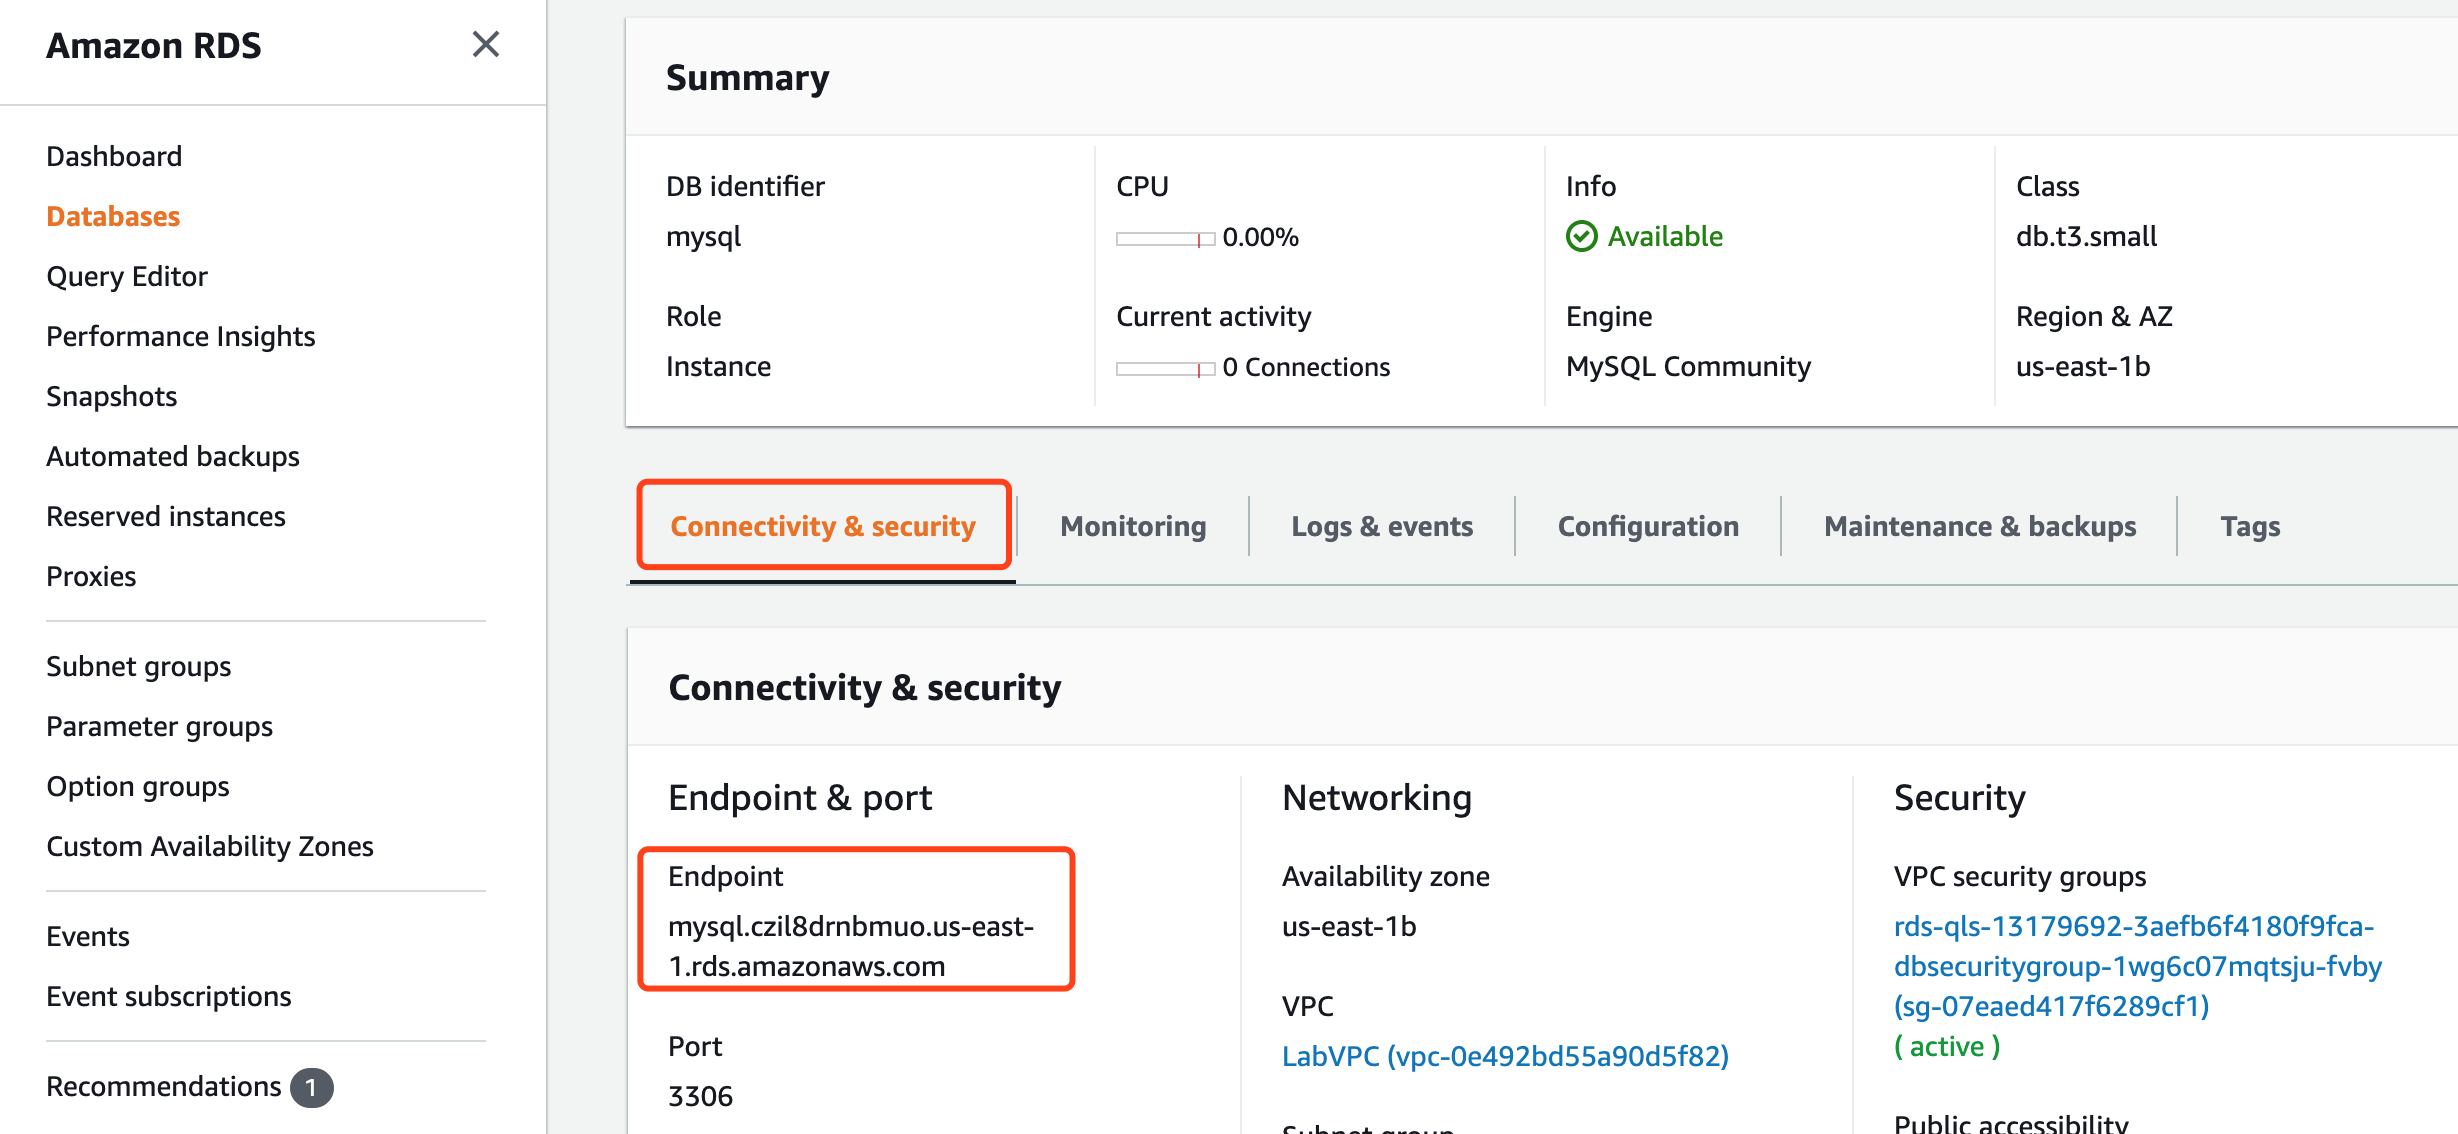Go to Parameter groups page
The height and width of the screenshot is (1134, 2458).
coord(160,726)
